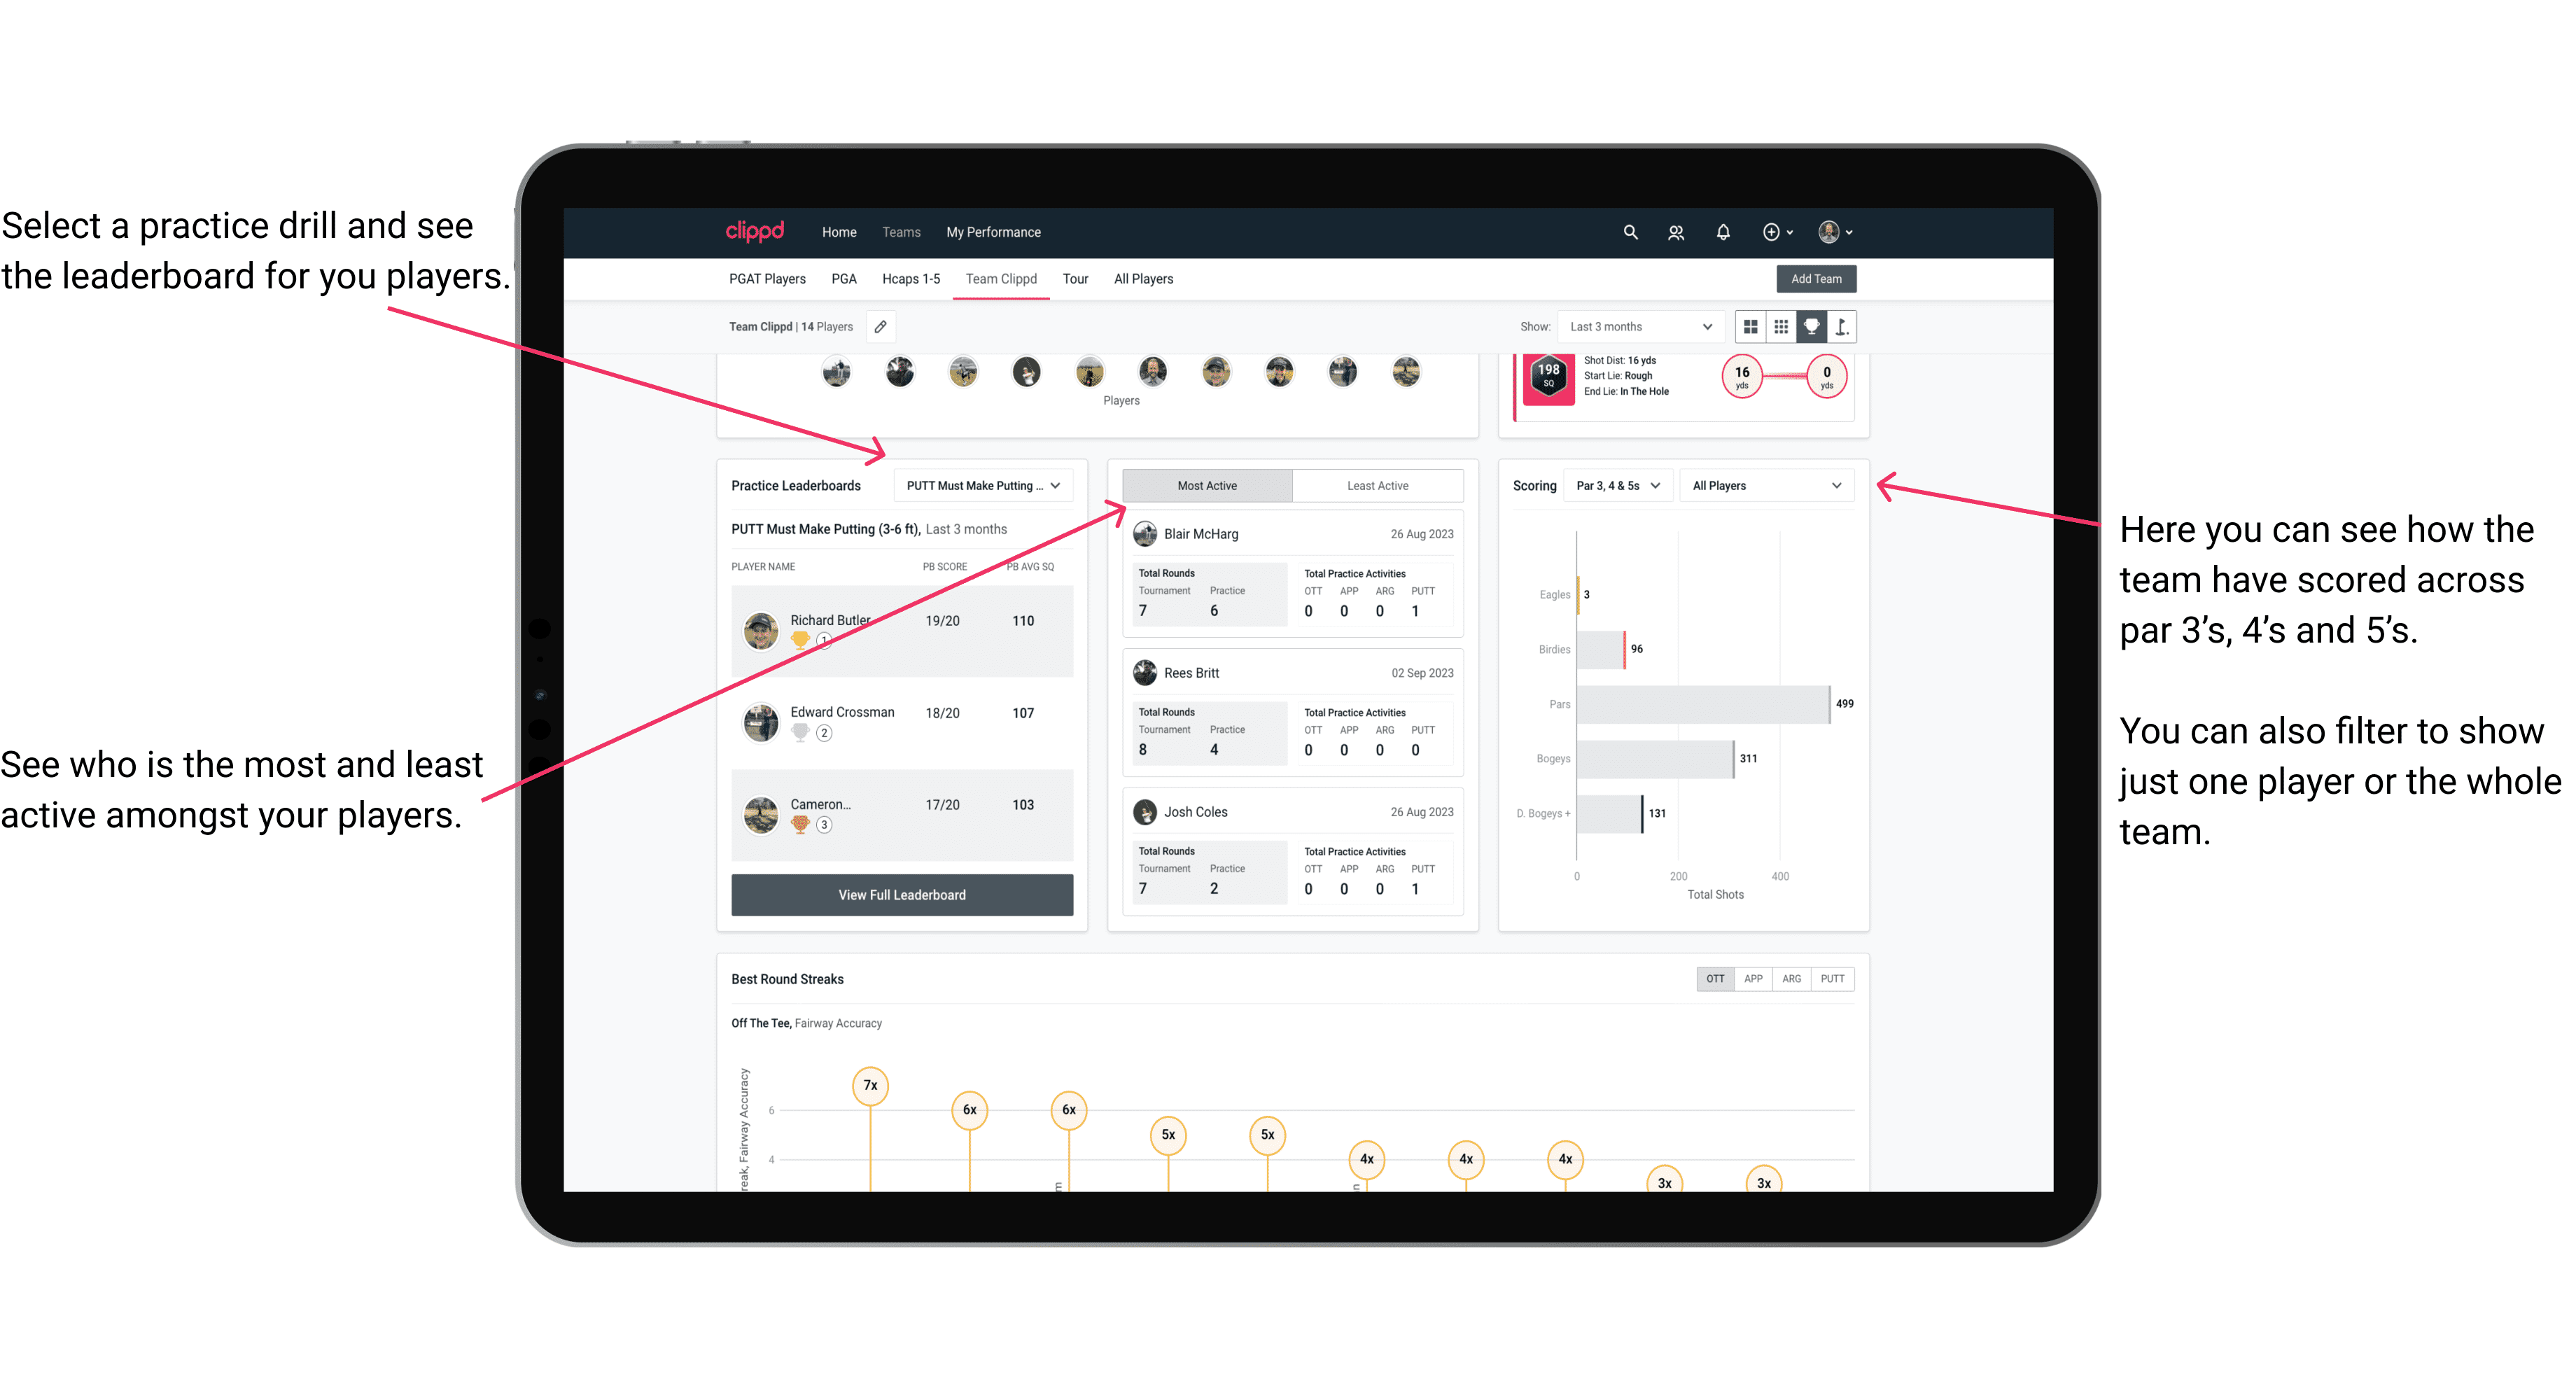Viewport: 2576px width, 1386px height.
Task: Click the All Players tab in navigation
Action: 1141,278
